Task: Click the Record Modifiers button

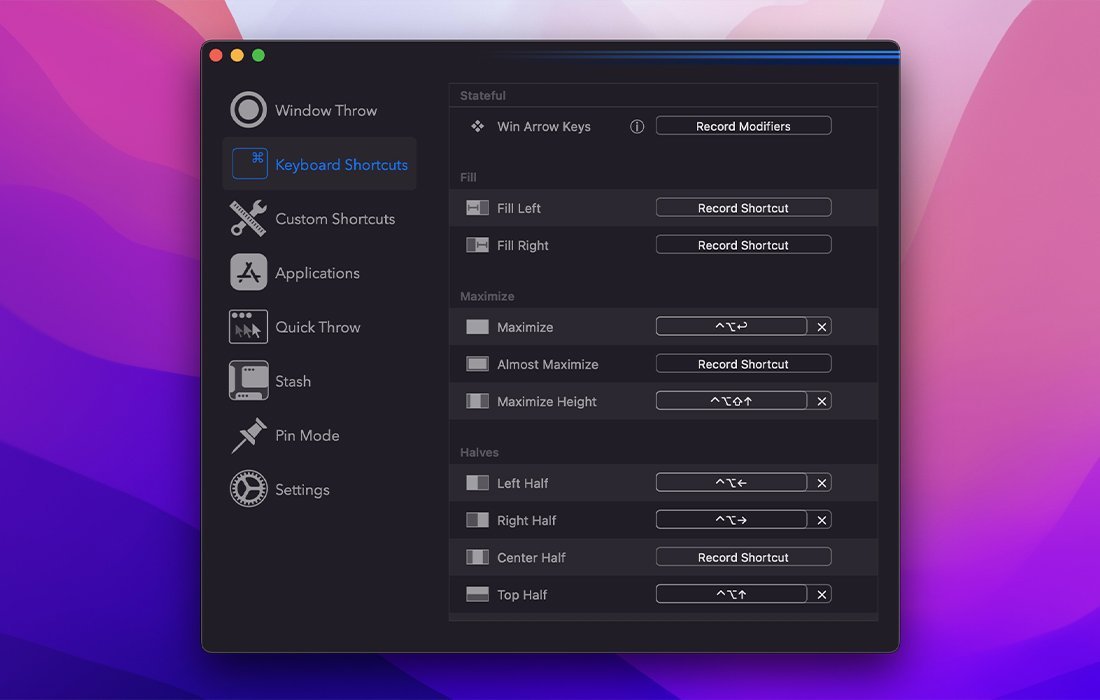Action: click(x=743, y=125)
